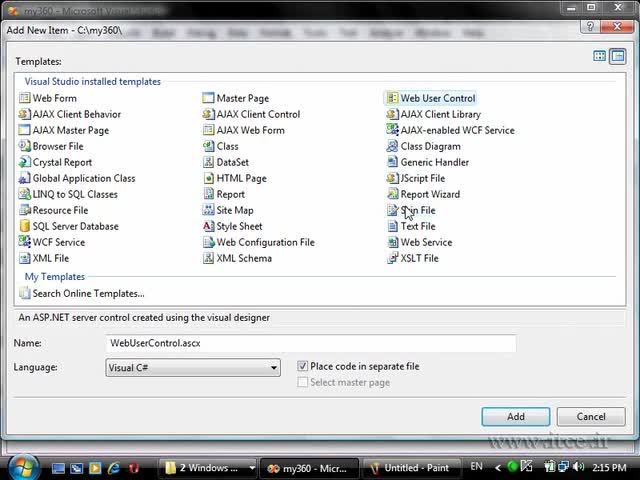Image resolution: width=640 pixels, height=480 pixels.
Task: Choose the SQL Server Database icon
Action: (24, 226)
